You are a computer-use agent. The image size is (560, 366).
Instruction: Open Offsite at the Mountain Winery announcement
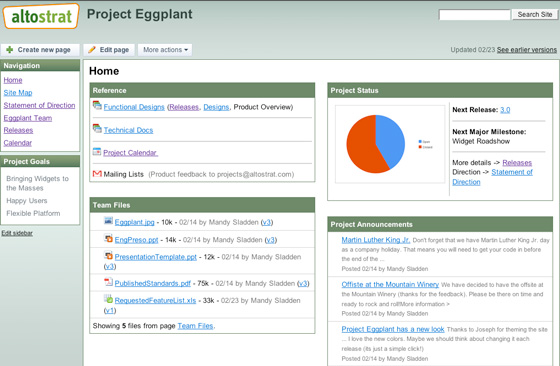(x=390, y=285)
